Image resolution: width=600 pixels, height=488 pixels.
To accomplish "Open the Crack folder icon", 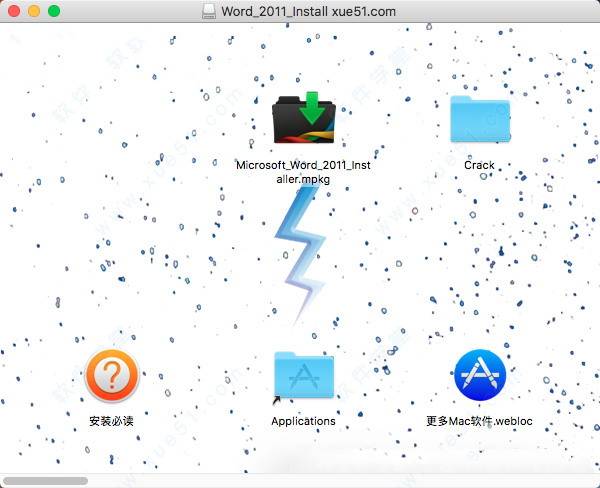I will (480, 119).
